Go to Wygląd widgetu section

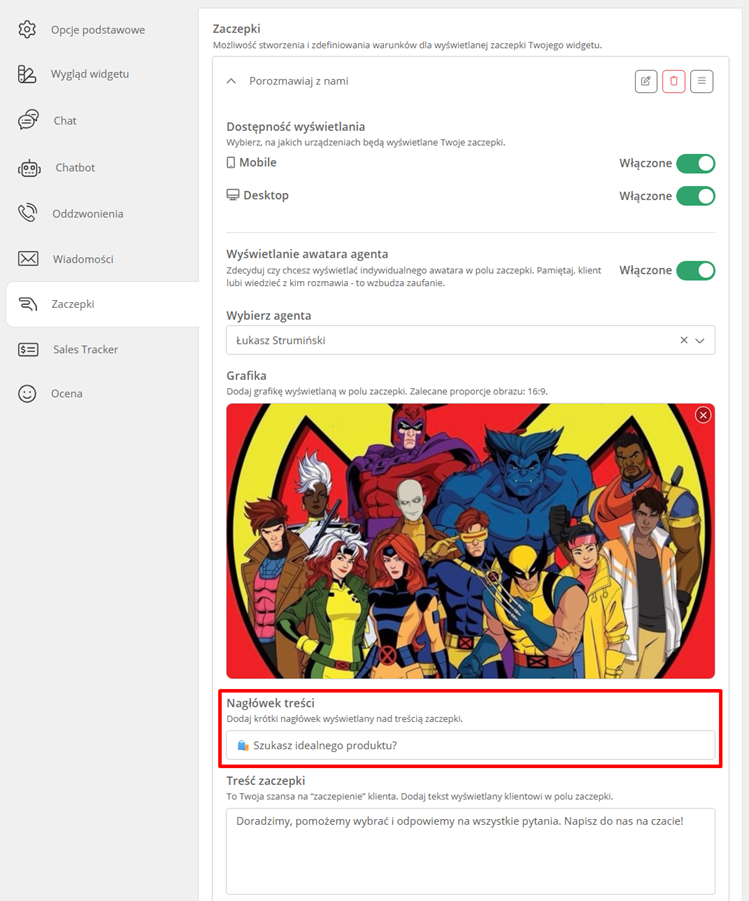point(90,74)
